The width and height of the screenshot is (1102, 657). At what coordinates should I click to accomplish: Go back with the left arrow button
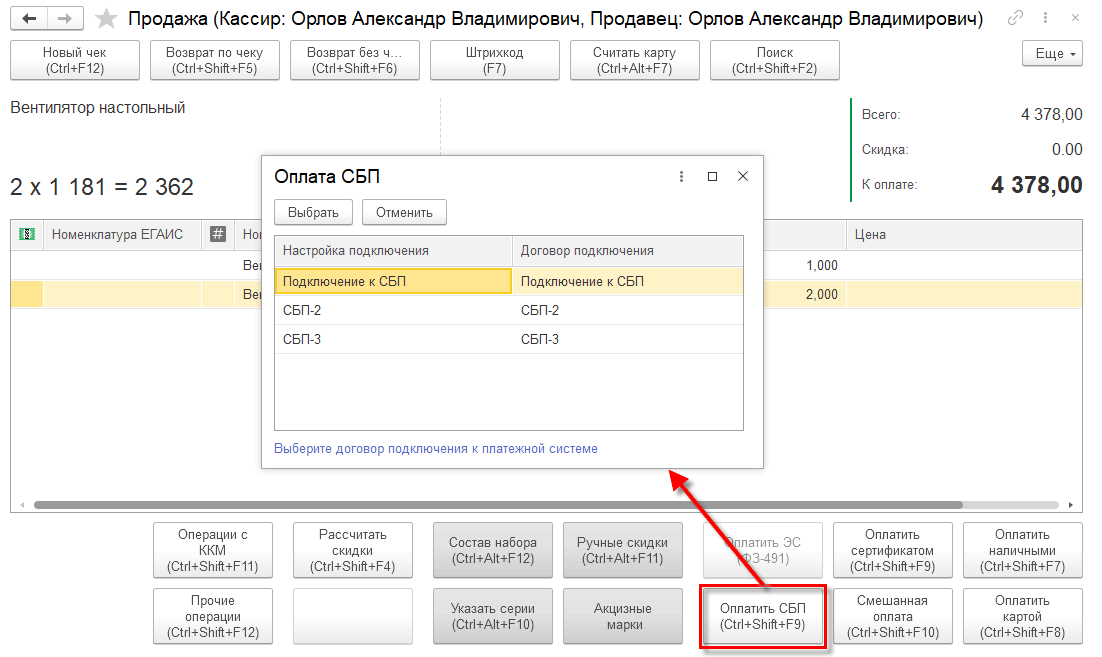pyautogui.click(x=29, y=18)
